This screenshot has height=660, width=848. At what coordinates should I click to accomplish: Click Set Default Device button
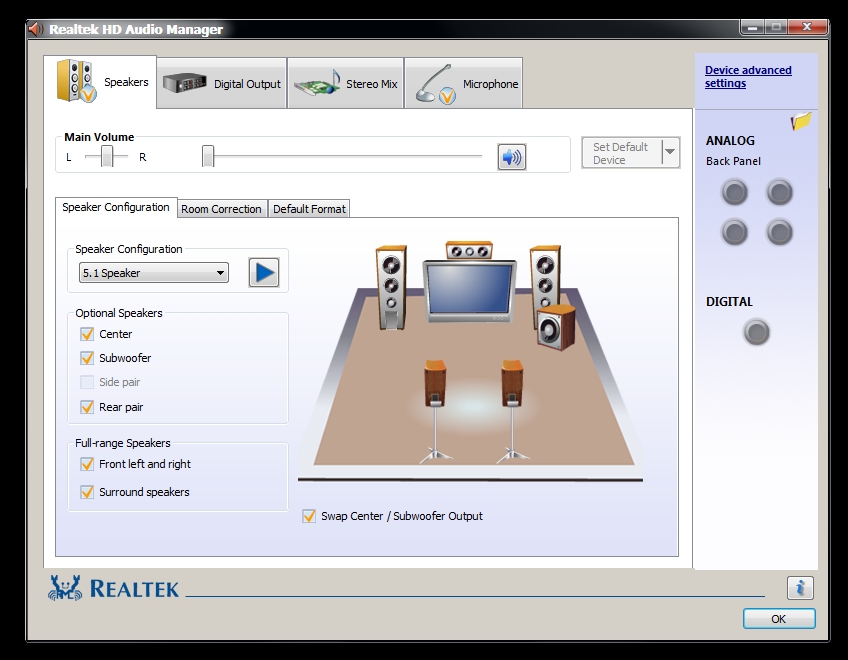point(621,153)
